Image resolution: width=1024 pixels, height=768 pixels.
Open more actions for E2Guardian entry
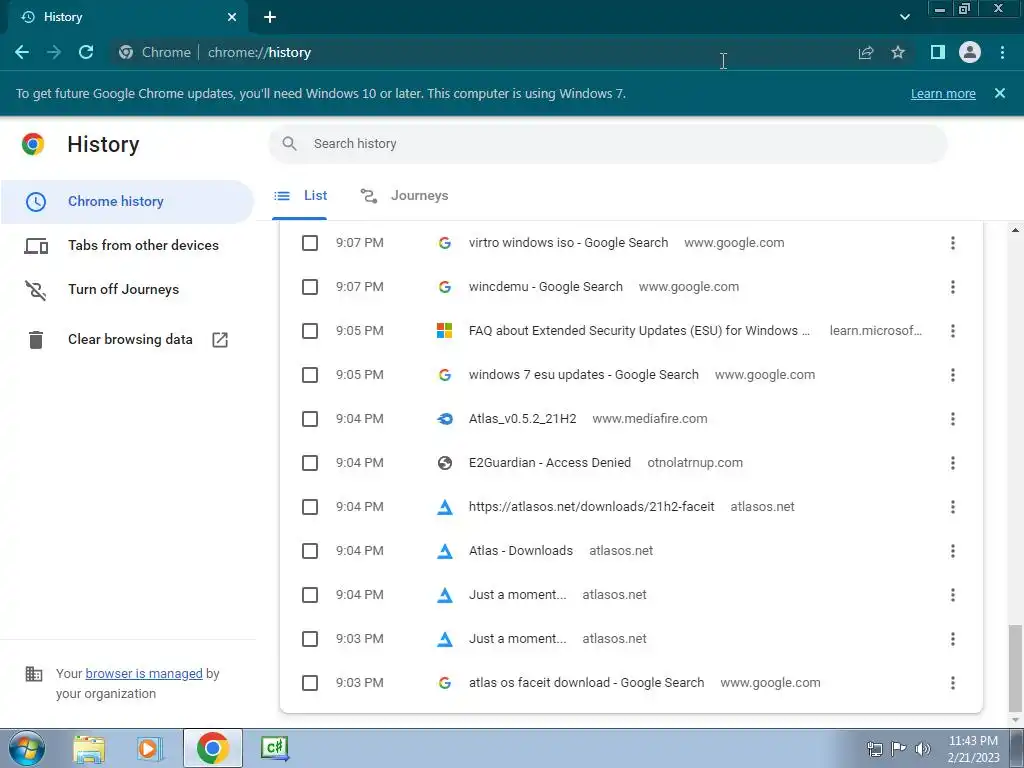click(x=953, y=463)
